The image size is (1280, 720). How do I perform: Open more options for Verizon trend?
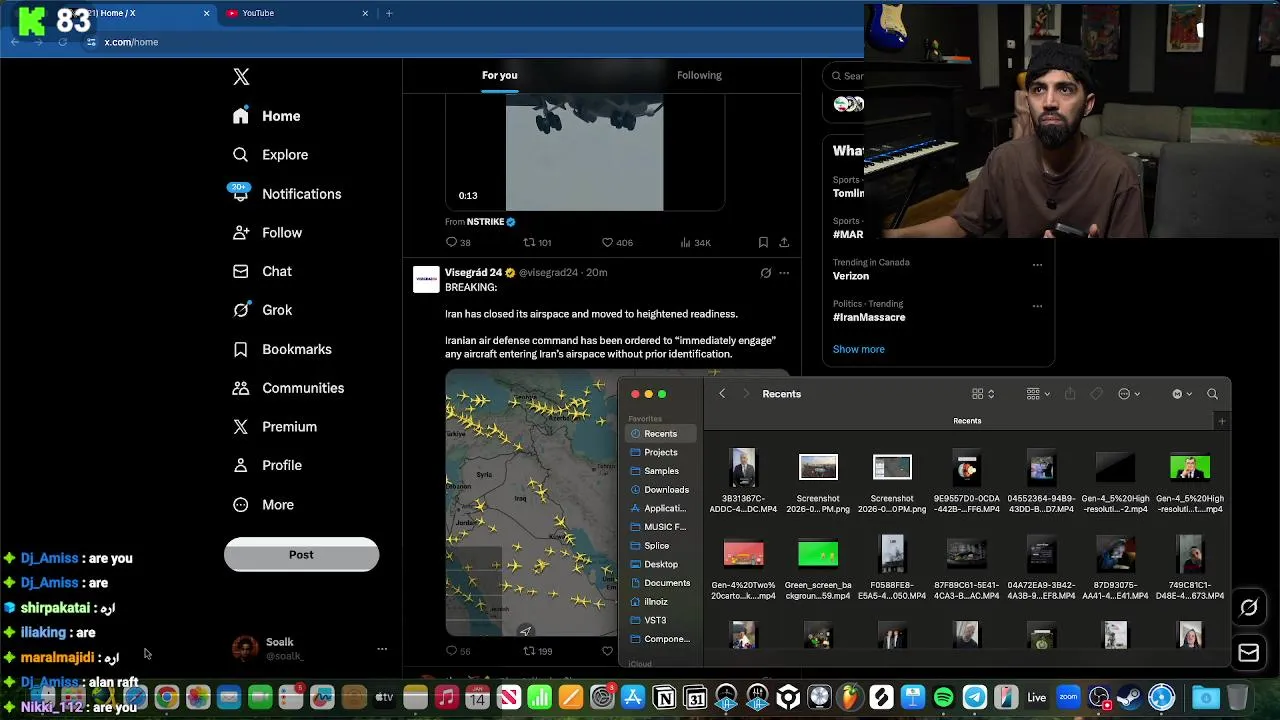[x=1037, y=265]
